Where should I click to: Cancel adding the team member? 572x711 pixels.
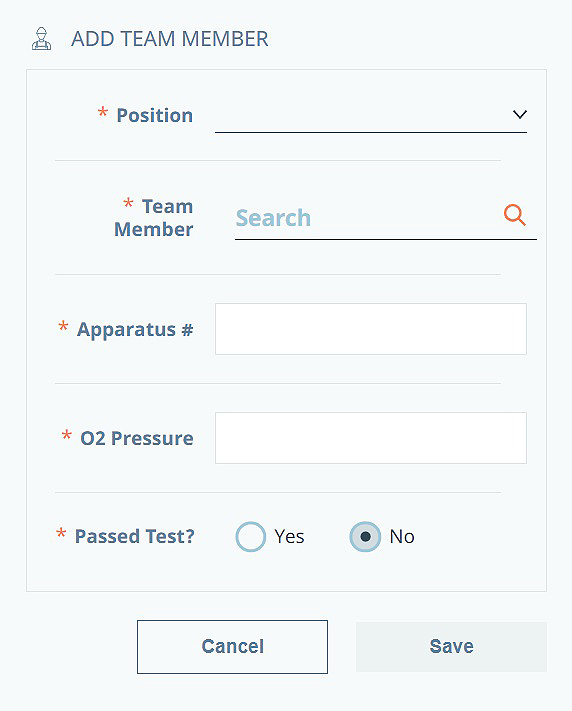point(232,647)
